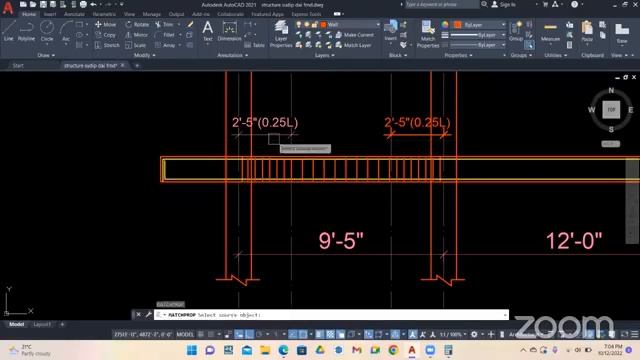Click the Paste clipboard tool

[587, 31]
